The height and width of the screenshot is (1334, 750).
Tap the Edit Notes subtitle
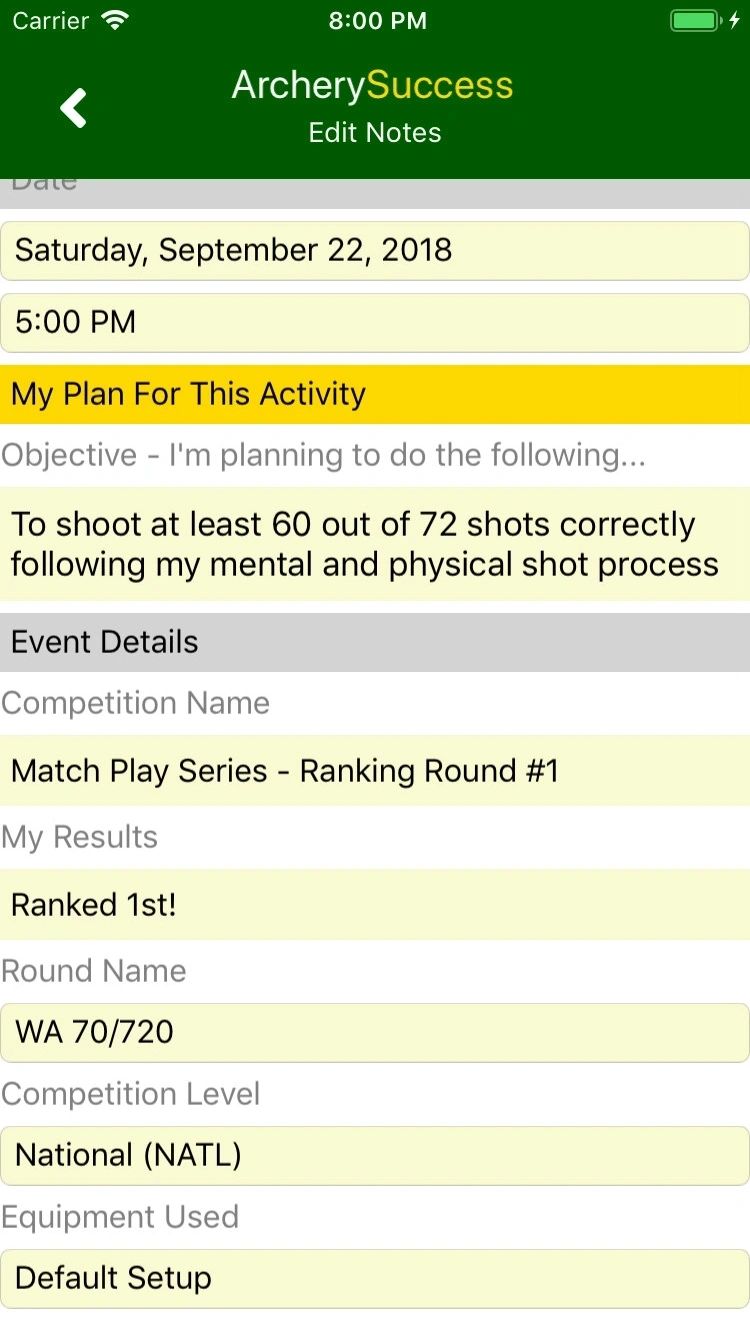[x=375, y=133]
